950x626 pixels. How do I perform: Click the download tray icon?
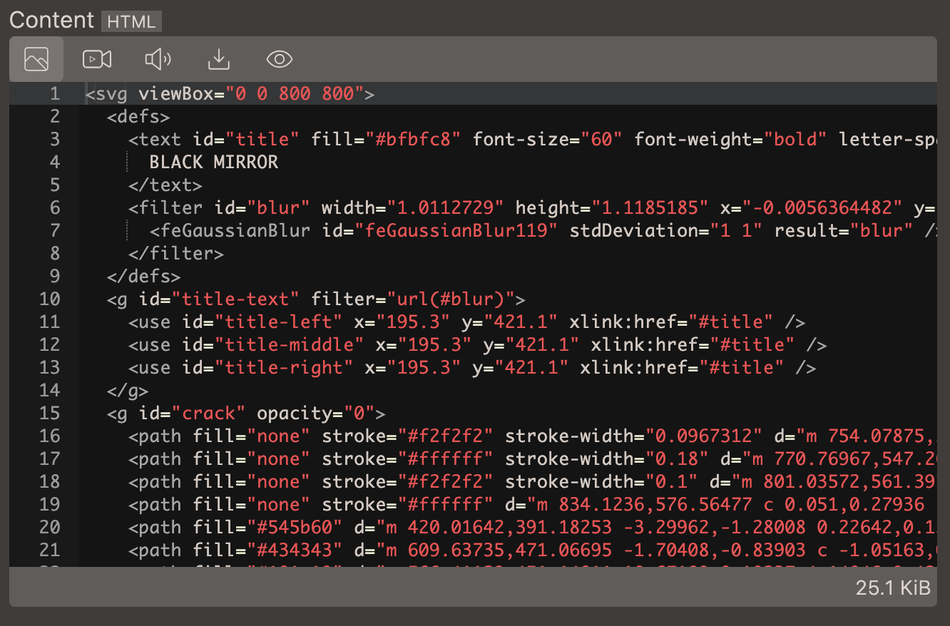tap(219, 59)
